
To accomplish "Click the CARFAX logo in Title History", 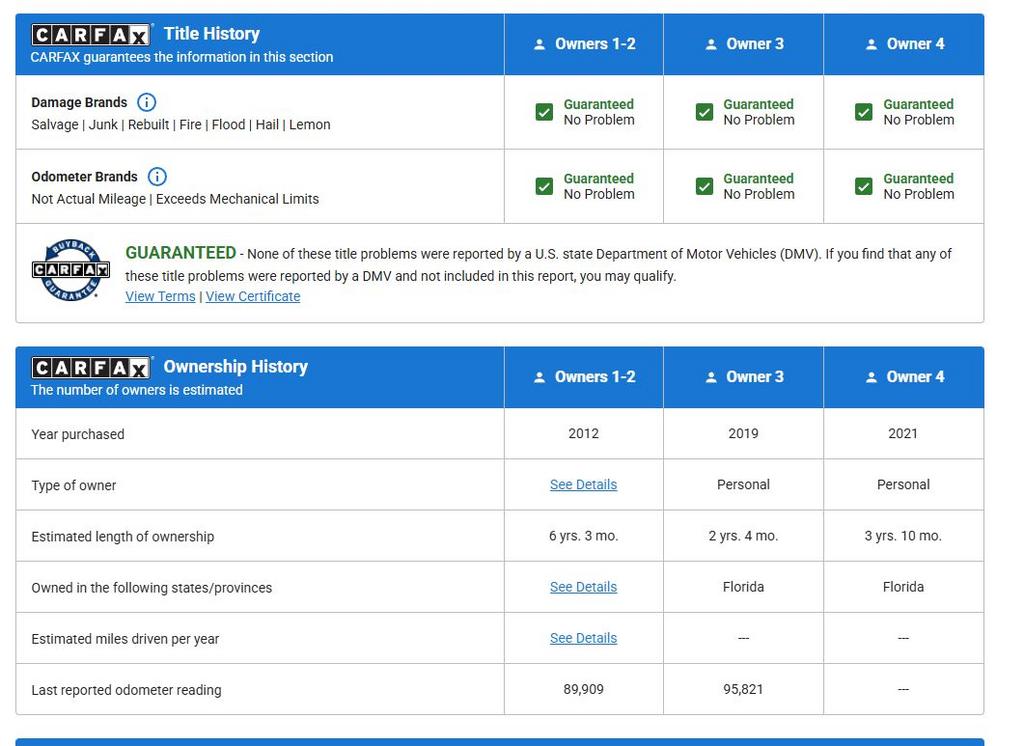I will (x=91, y=35).
